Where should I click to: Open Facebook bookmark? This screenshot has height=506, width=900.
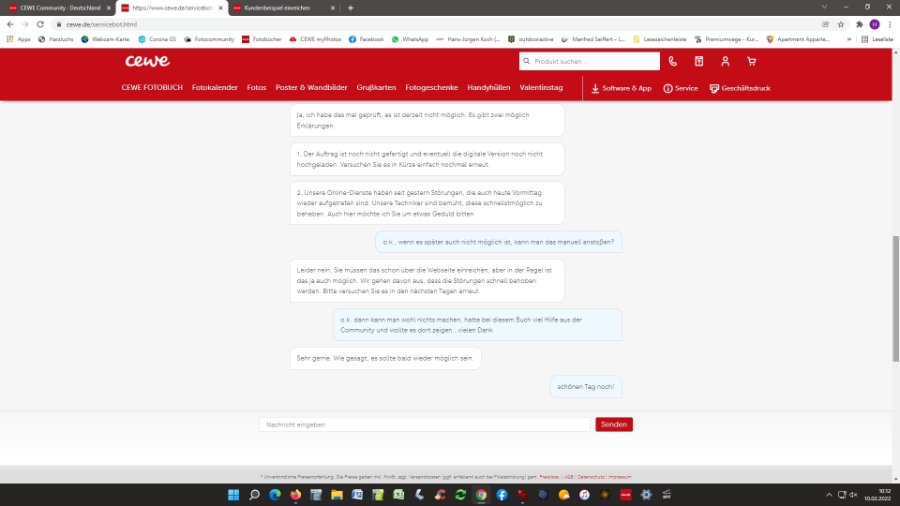(366, 39)
